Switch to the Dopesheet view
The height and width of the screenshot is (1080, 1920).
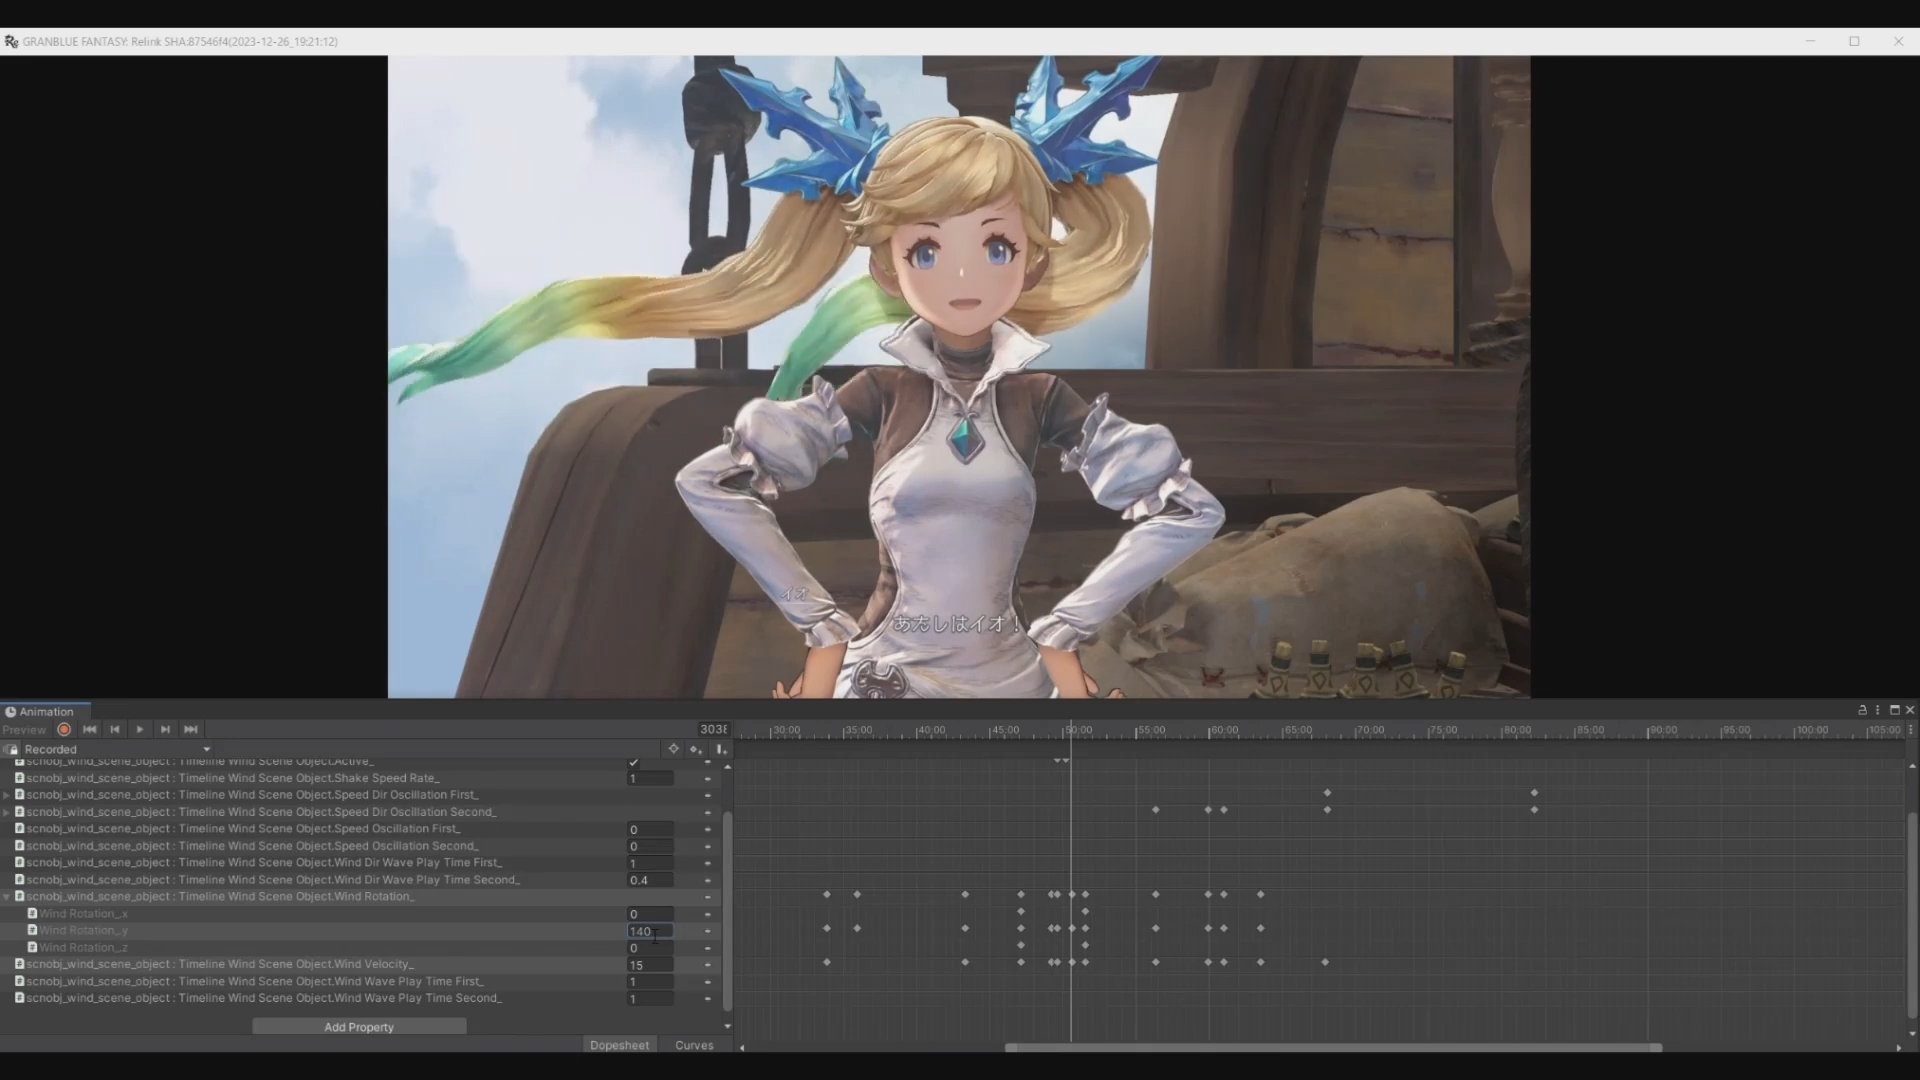pyautogui.click(x=619, y=1045)
